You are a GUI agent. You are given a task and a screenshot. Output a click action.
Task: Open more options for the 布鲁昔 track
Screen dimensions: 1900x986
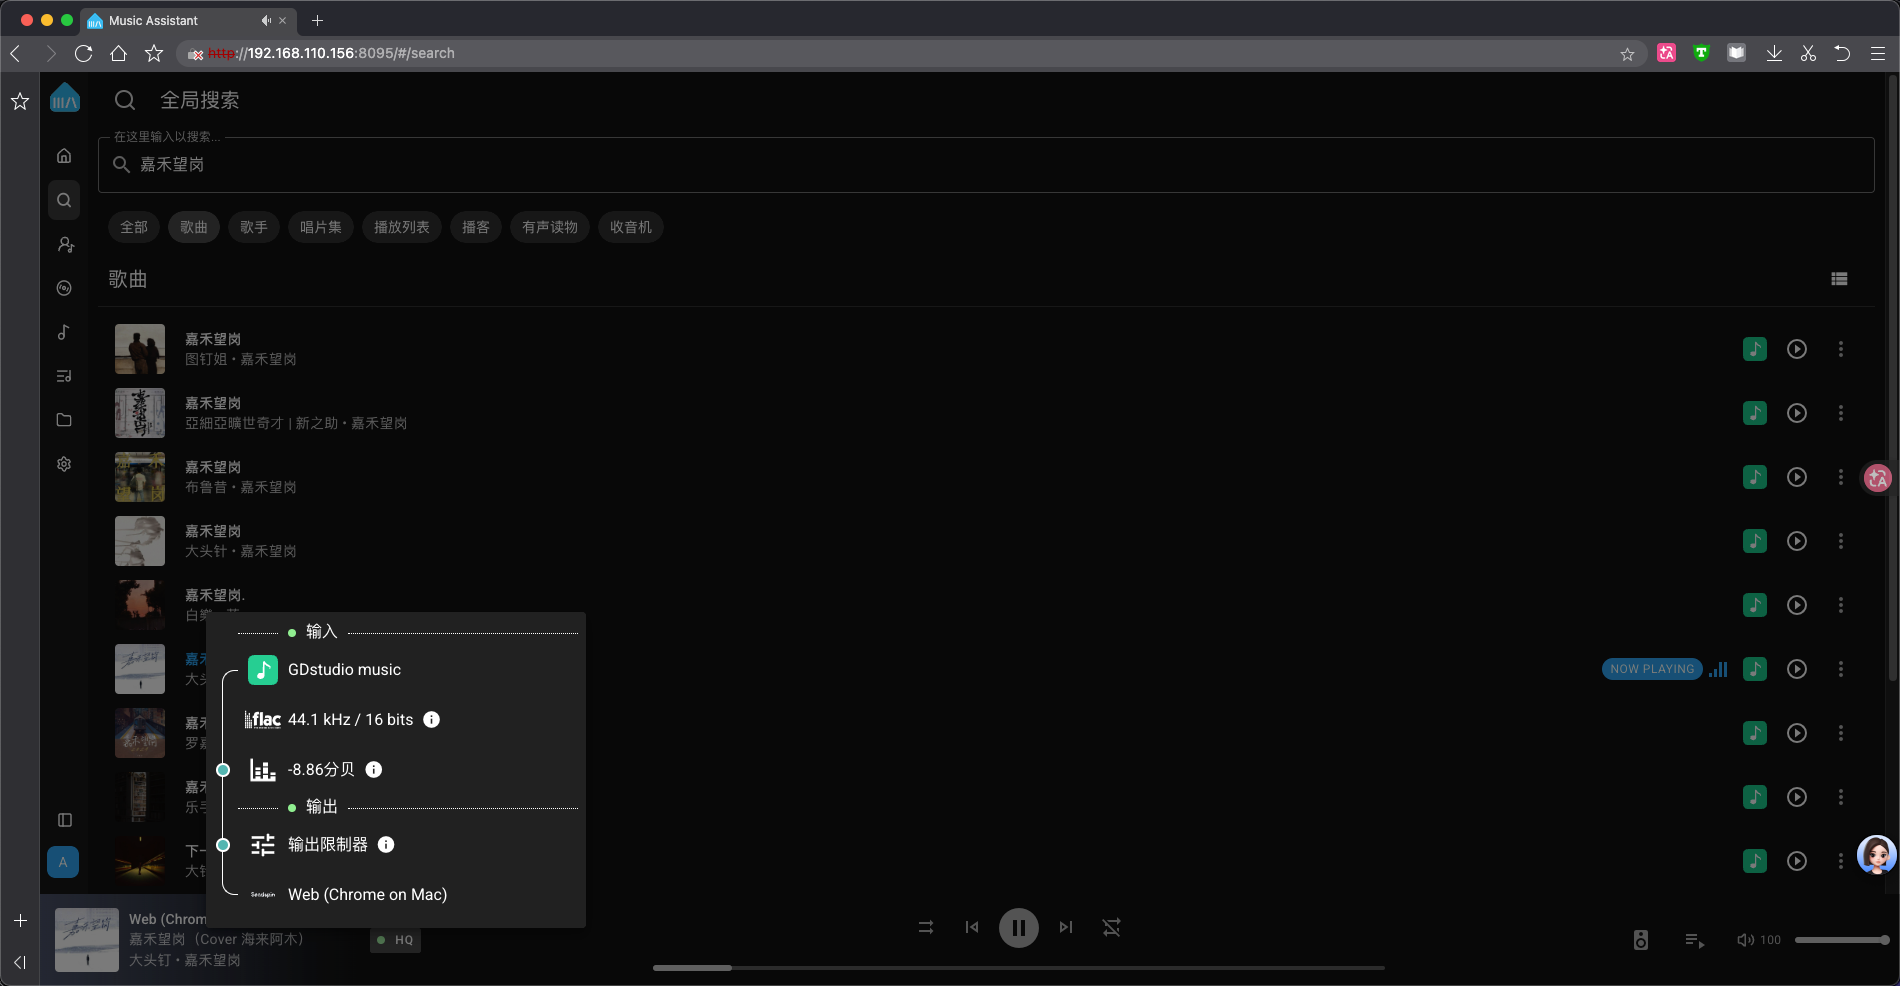[x=1841, y=477]
